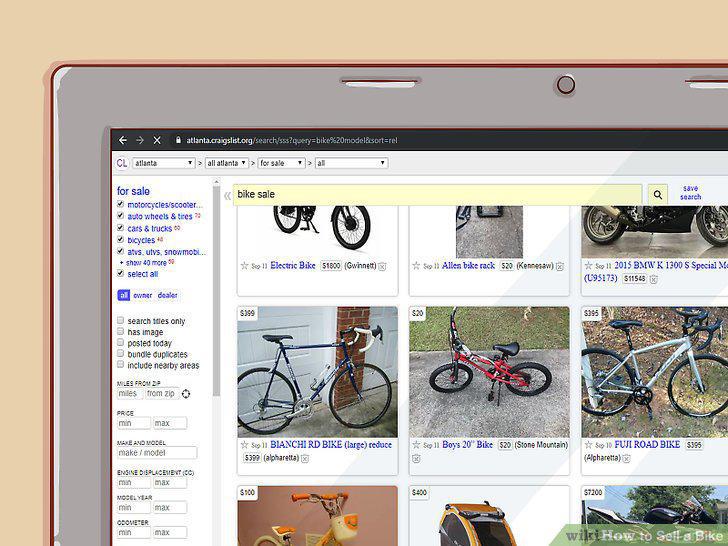The width and height of the screenshot is (728, 546).
Task: Open the red boys bike photo
Action: tap(489, 372)
